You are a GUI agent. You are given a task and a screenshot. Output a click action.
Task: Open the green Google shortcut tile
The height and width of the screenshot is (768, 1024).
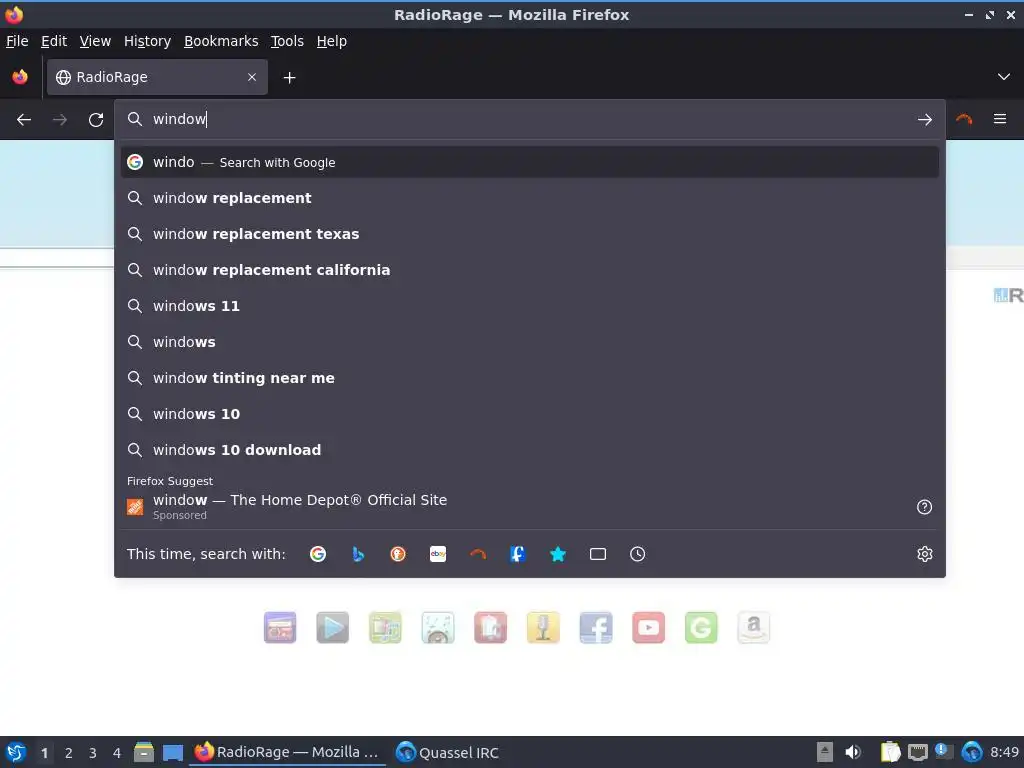[701, 628]
